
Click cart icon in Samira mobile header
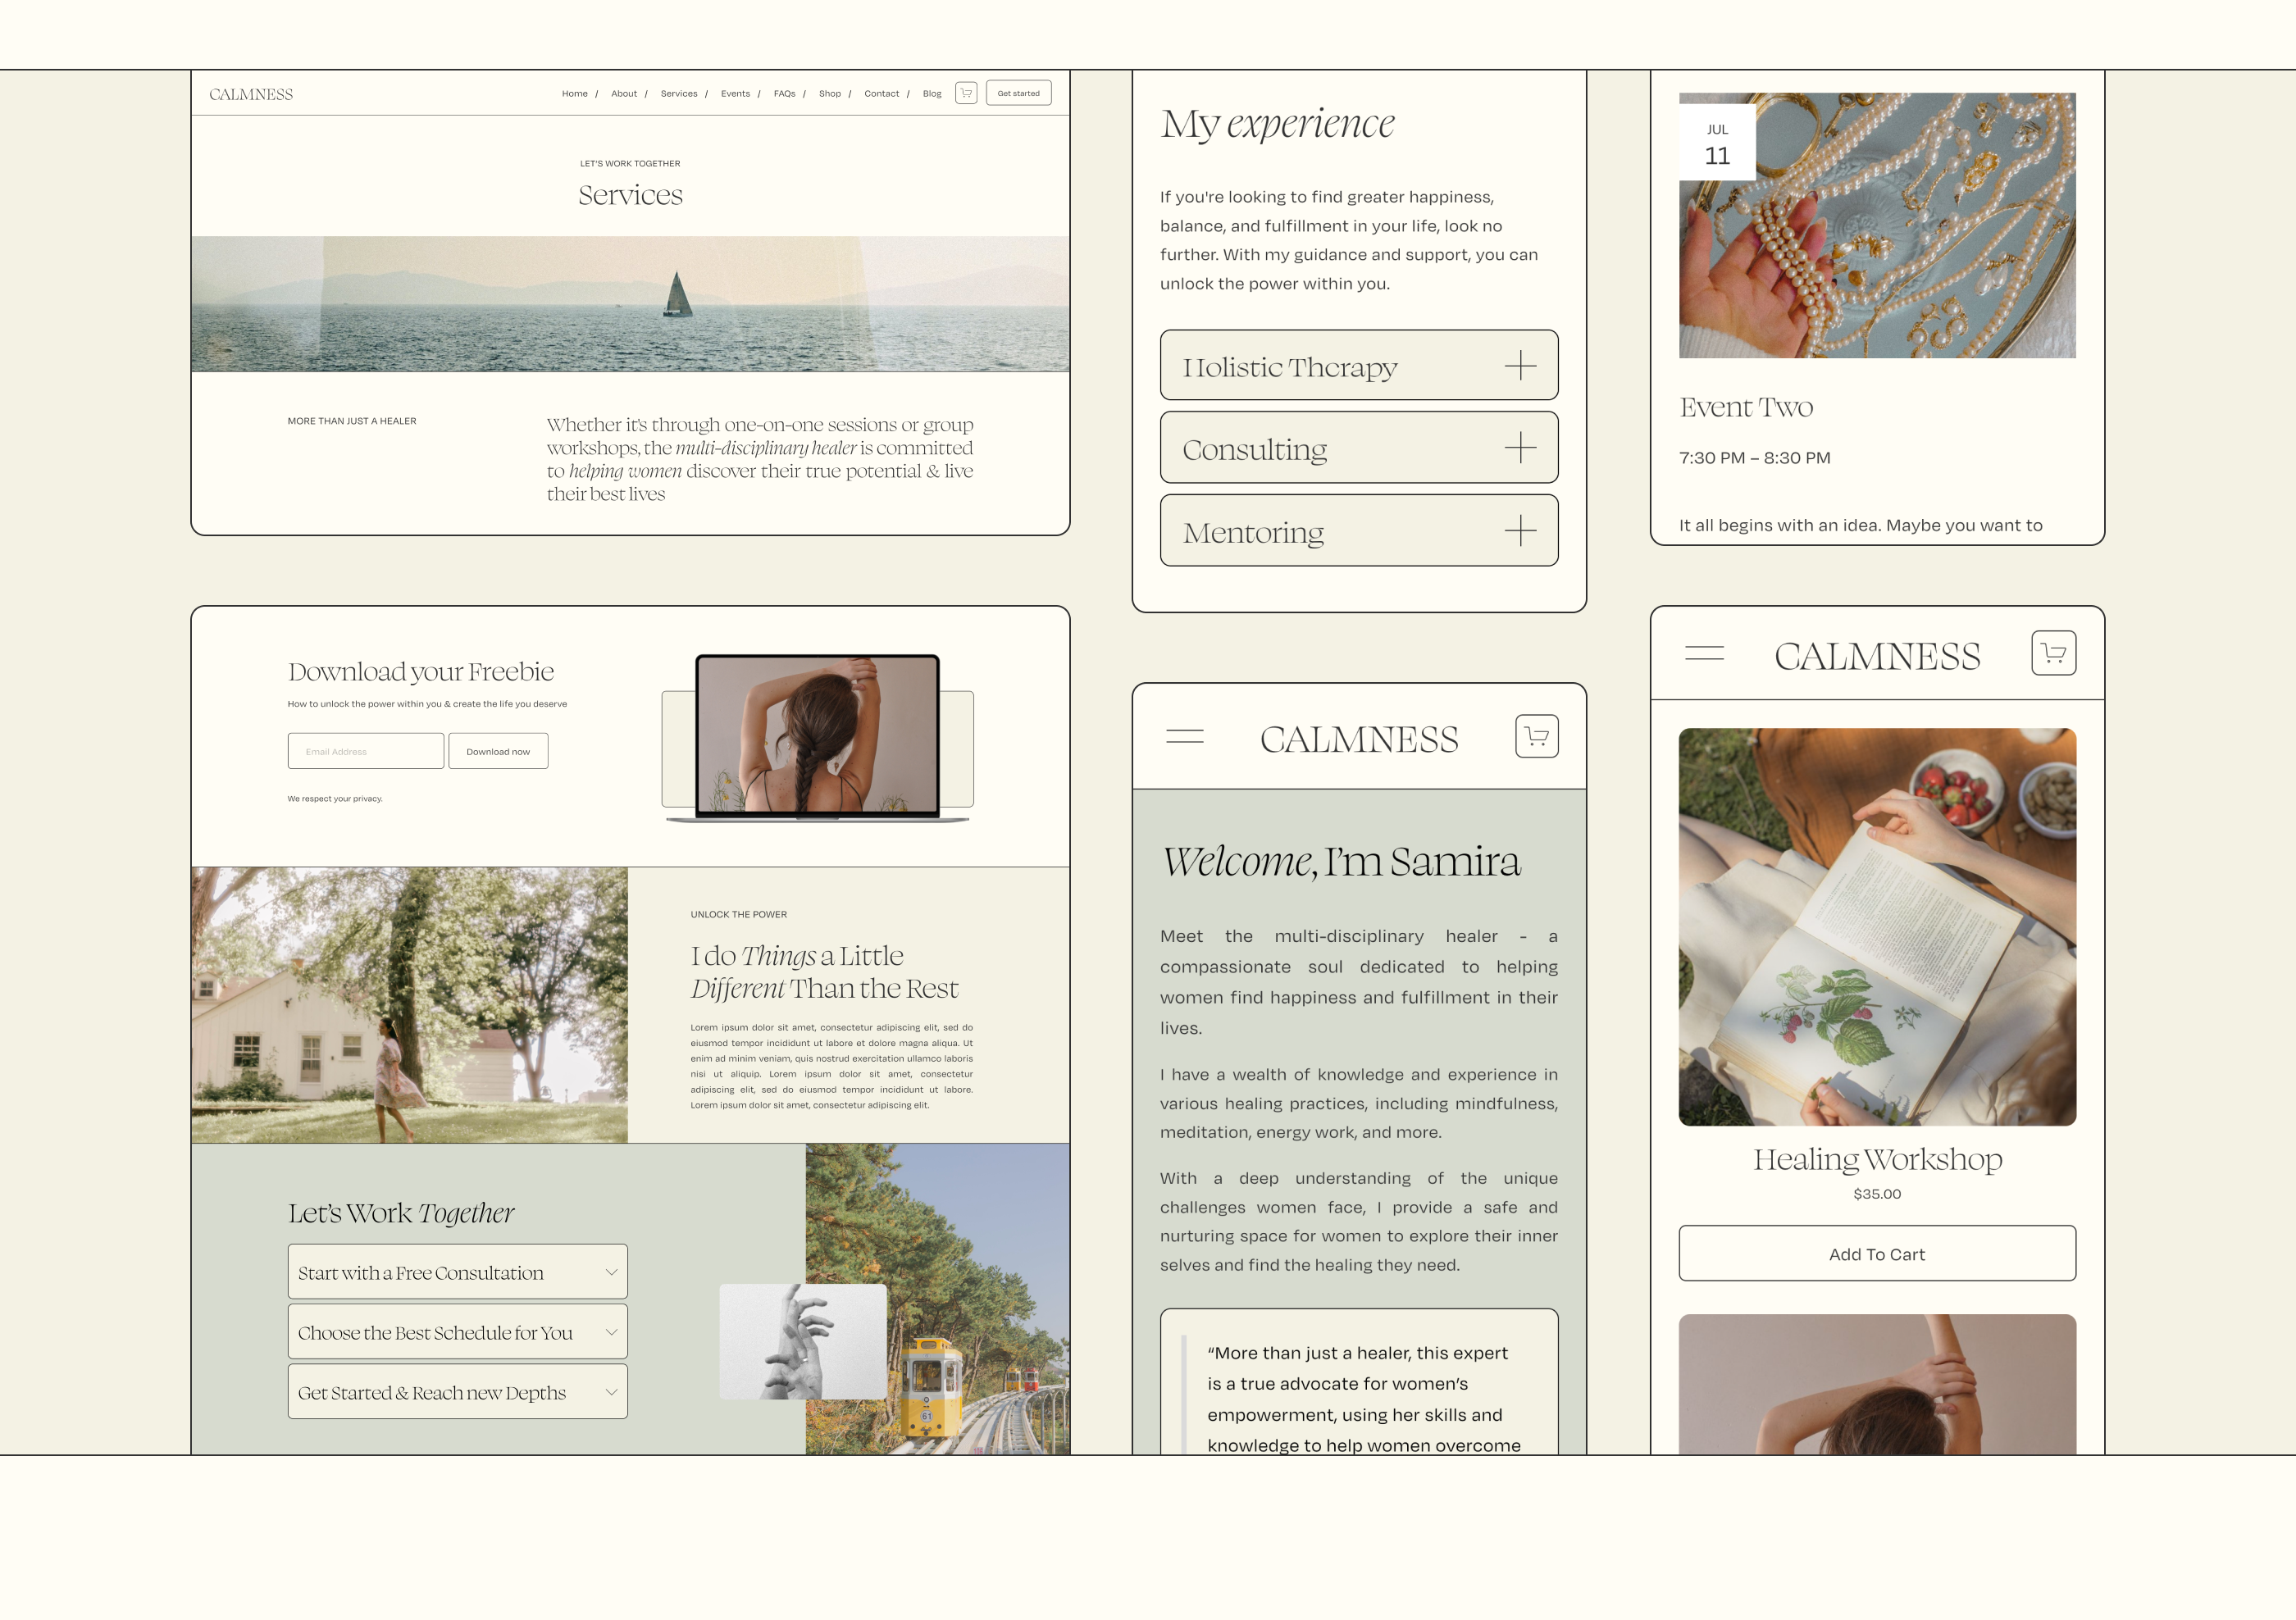(1536, 737)
